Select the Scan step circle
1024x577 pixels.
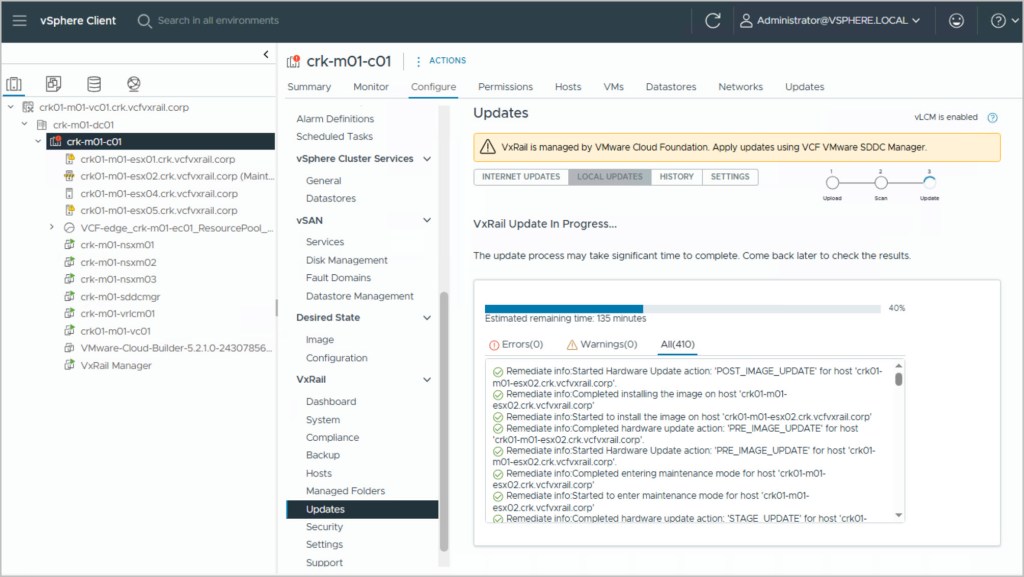[880, 182]
